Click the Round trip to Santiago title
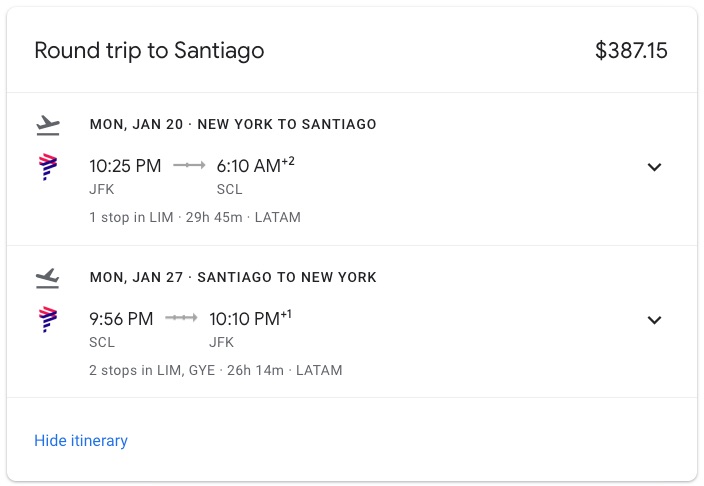Screen dimensions: 704x486 tap(149, 51)
